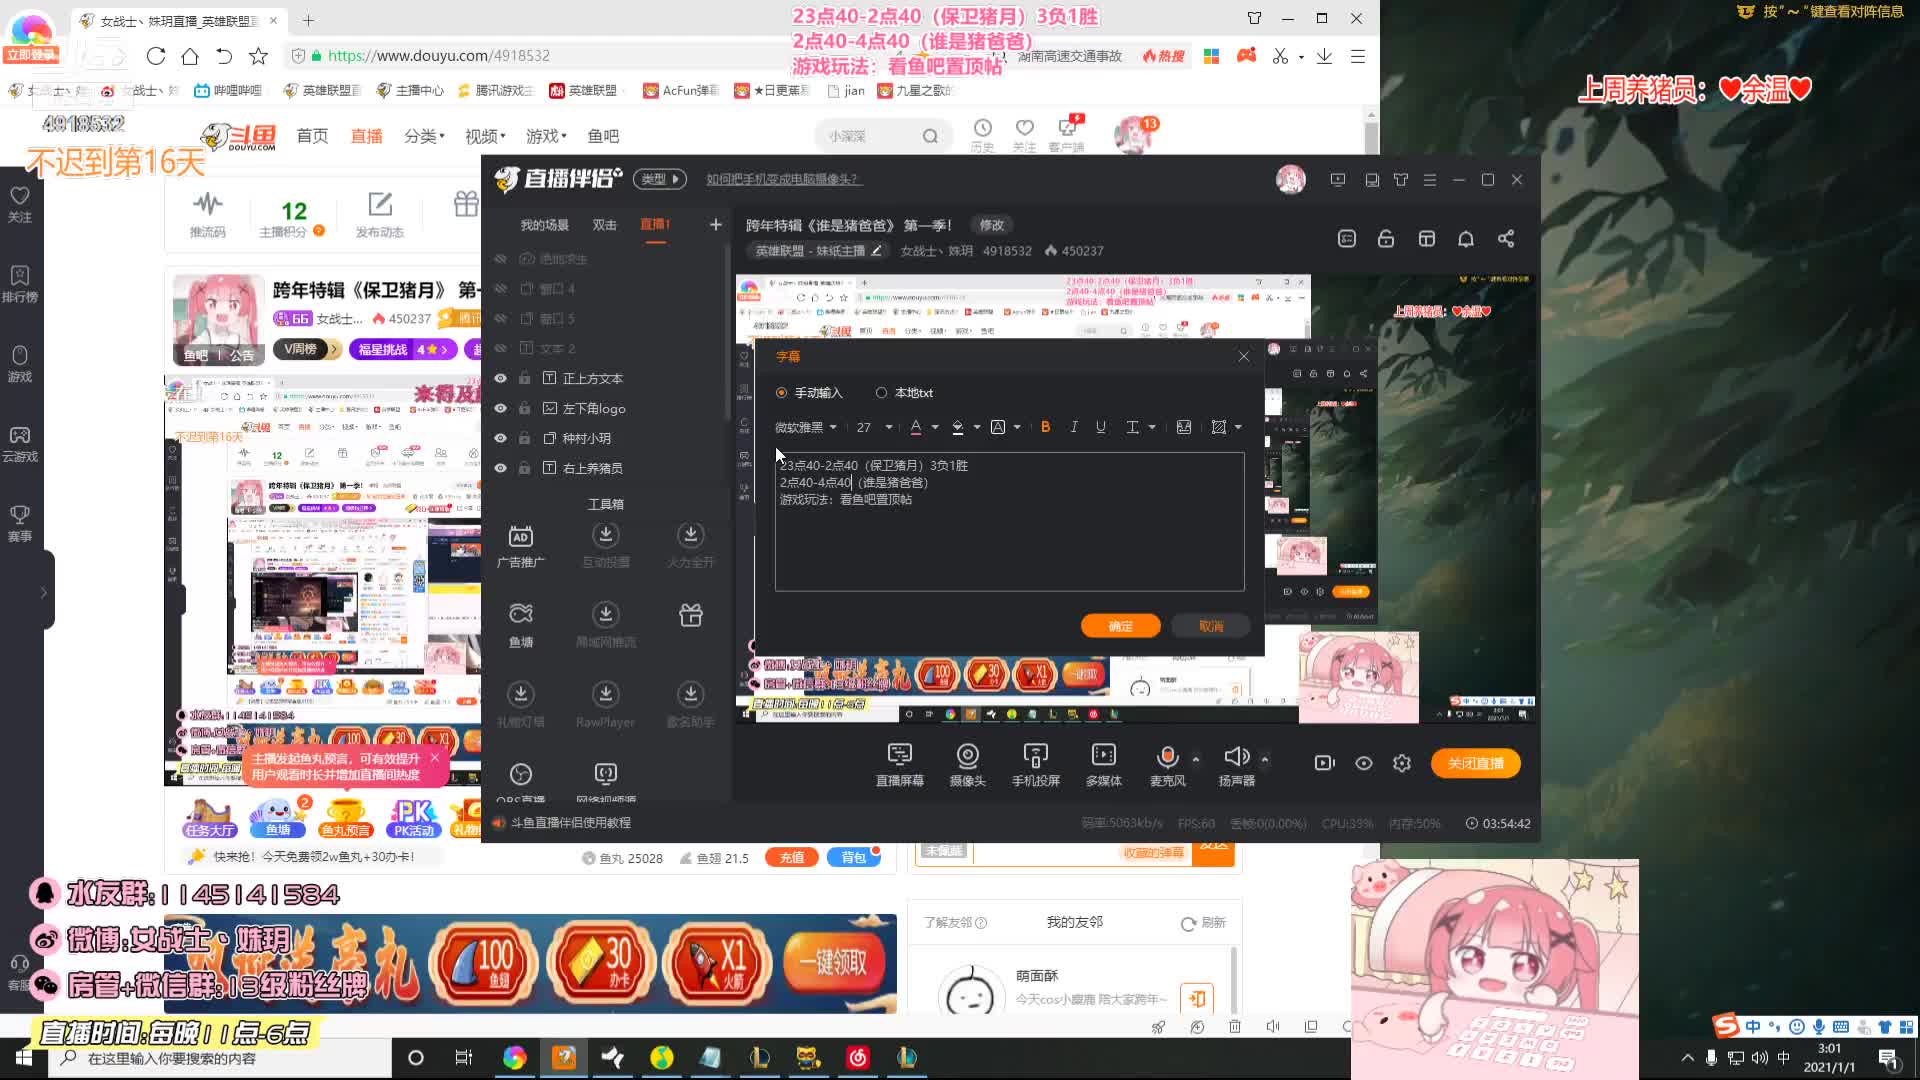Viewport: 1920px width, 1080px height.
Task: Click the text background image icon
Action: point(1184,427)
